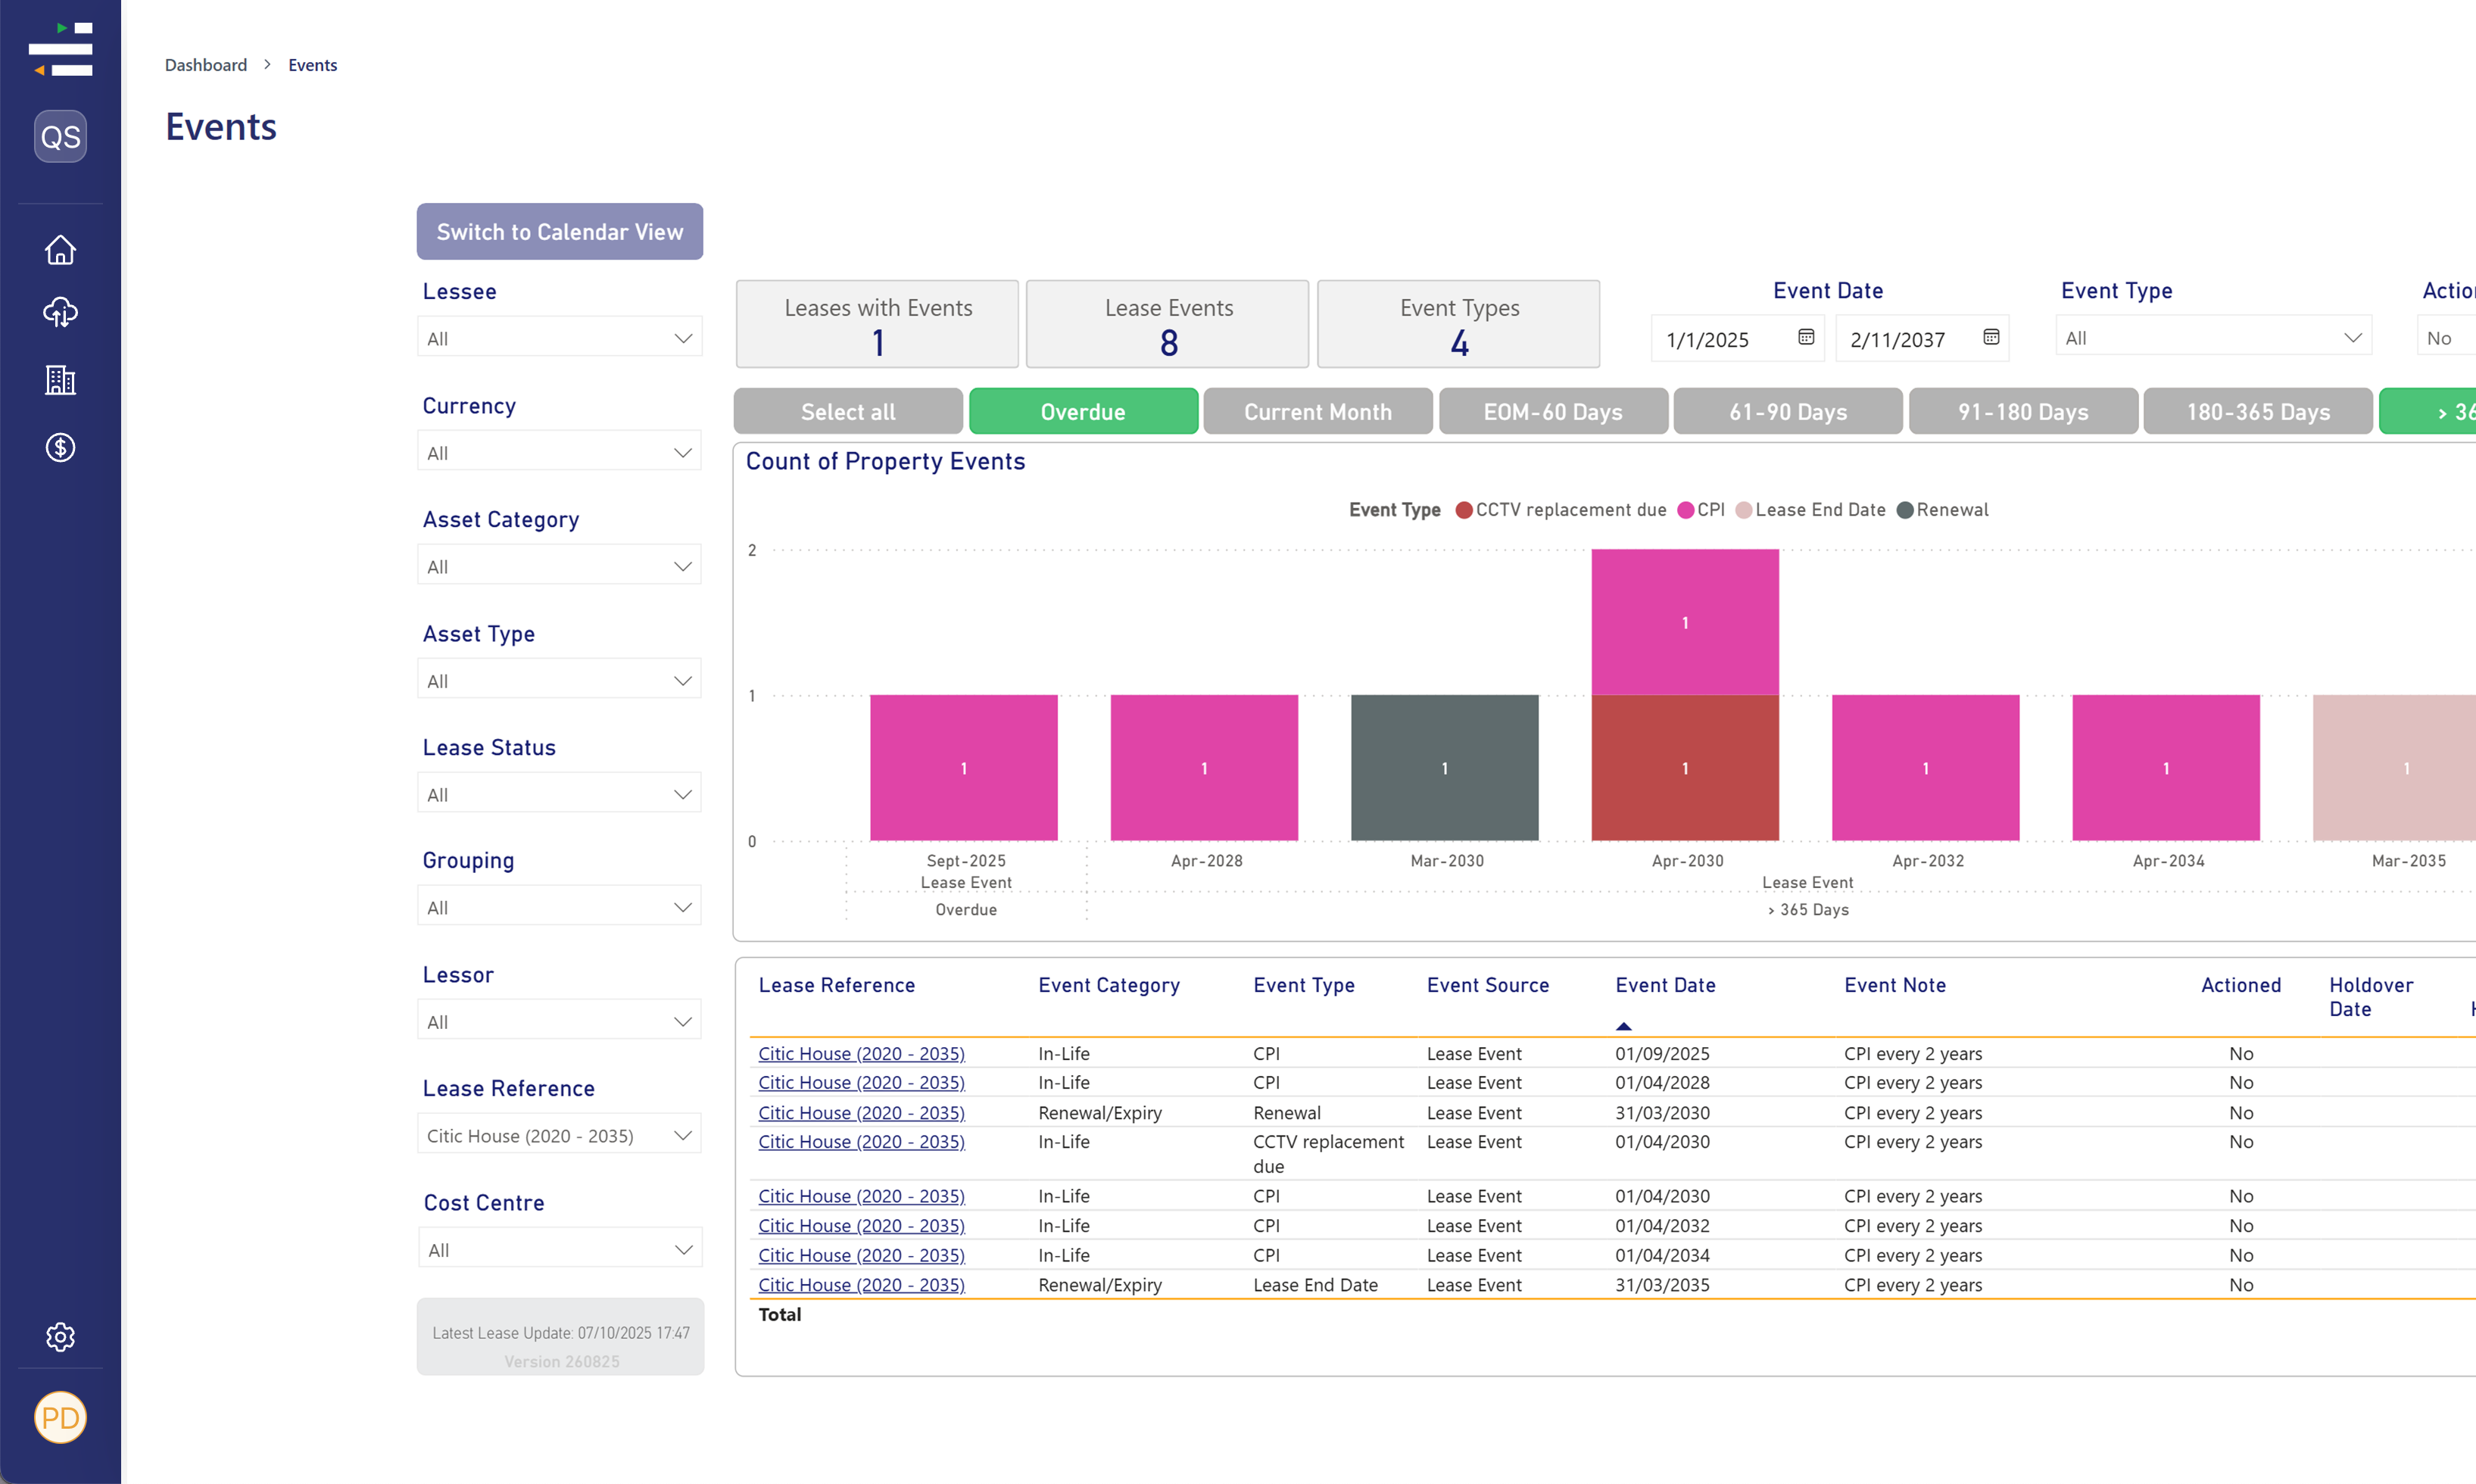Click Switch to Calendar View button
This screenshot has width=2476, height=1484.
(x=559, y=232)
